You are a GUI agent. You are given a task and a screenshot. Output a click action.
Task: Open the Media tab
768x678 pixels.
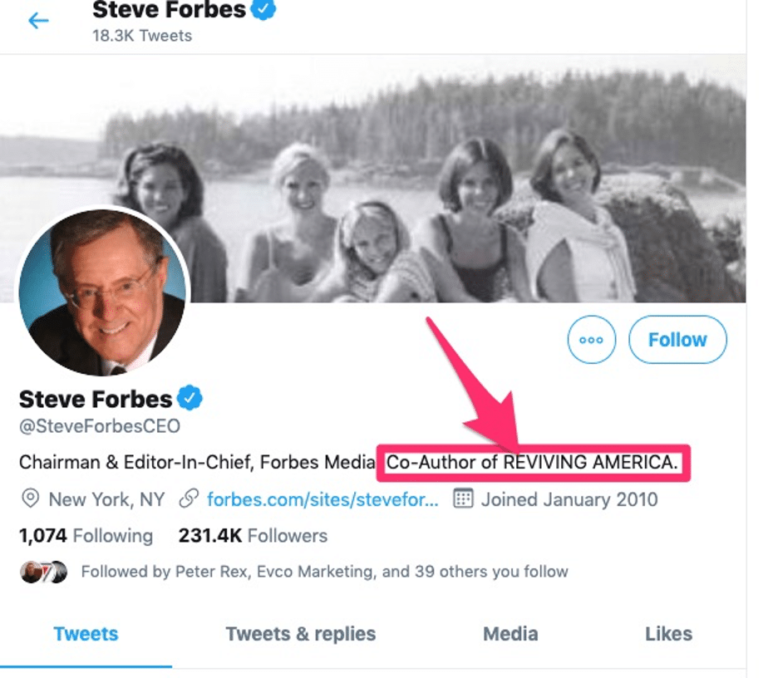pyautogui.click(x=510, y=634)
